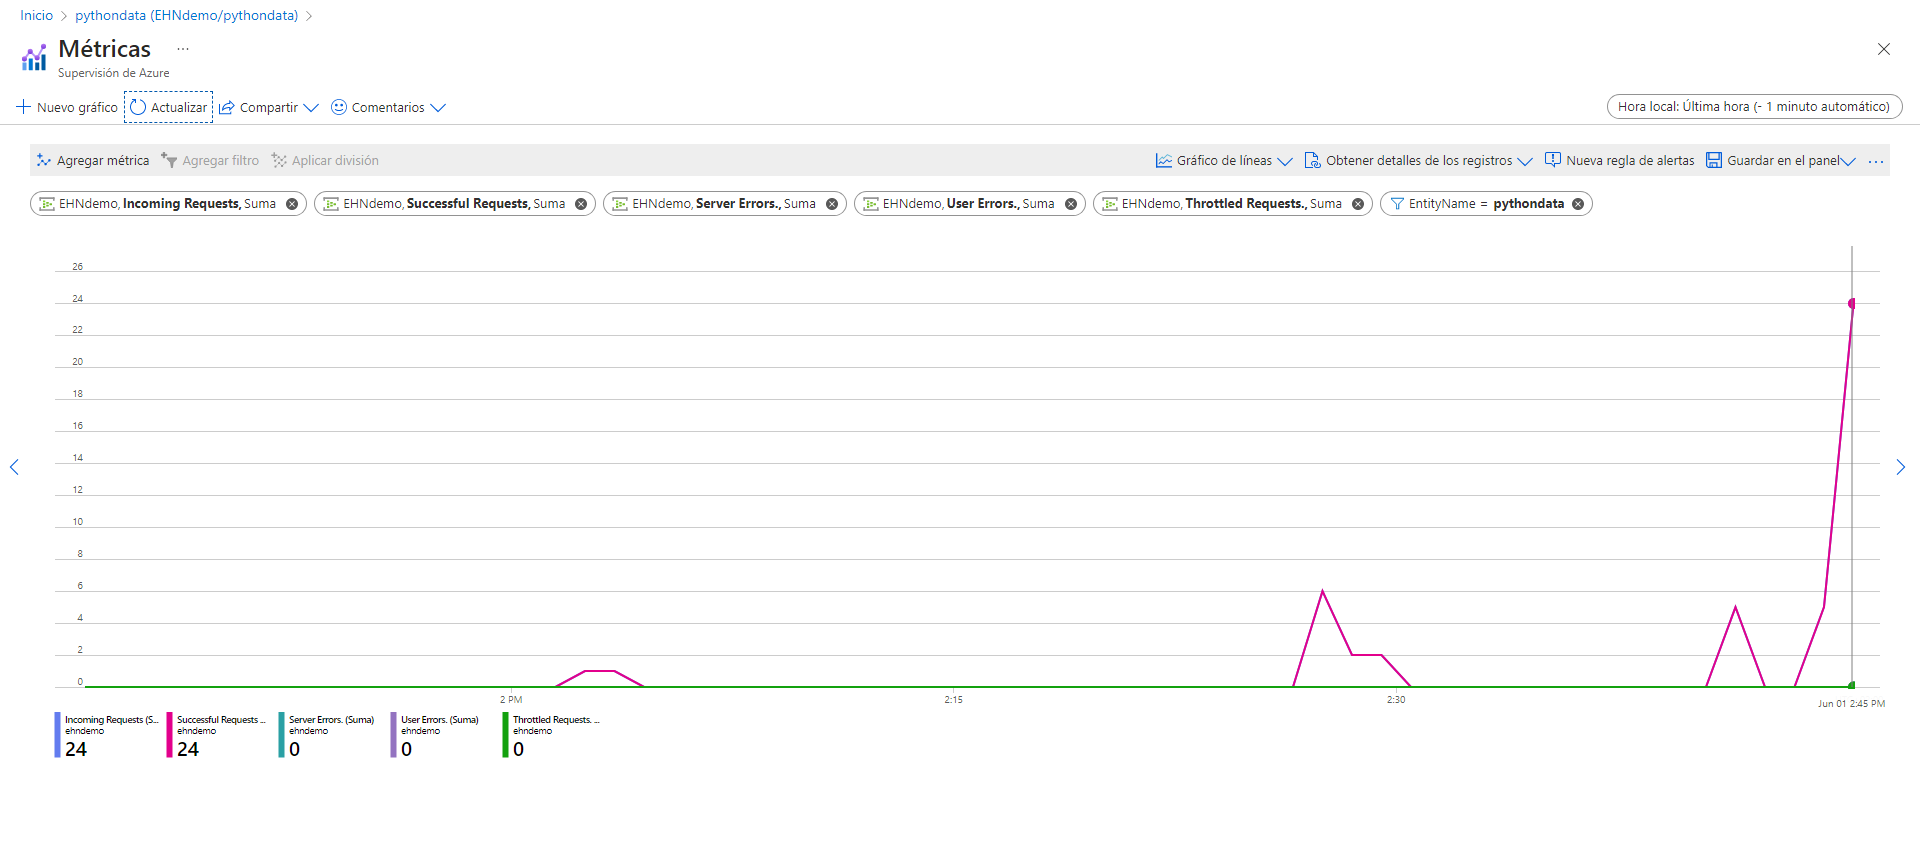Open the Comentarios menu
The height and width of the screenshot is (846, 1920).
click(388, 107)
